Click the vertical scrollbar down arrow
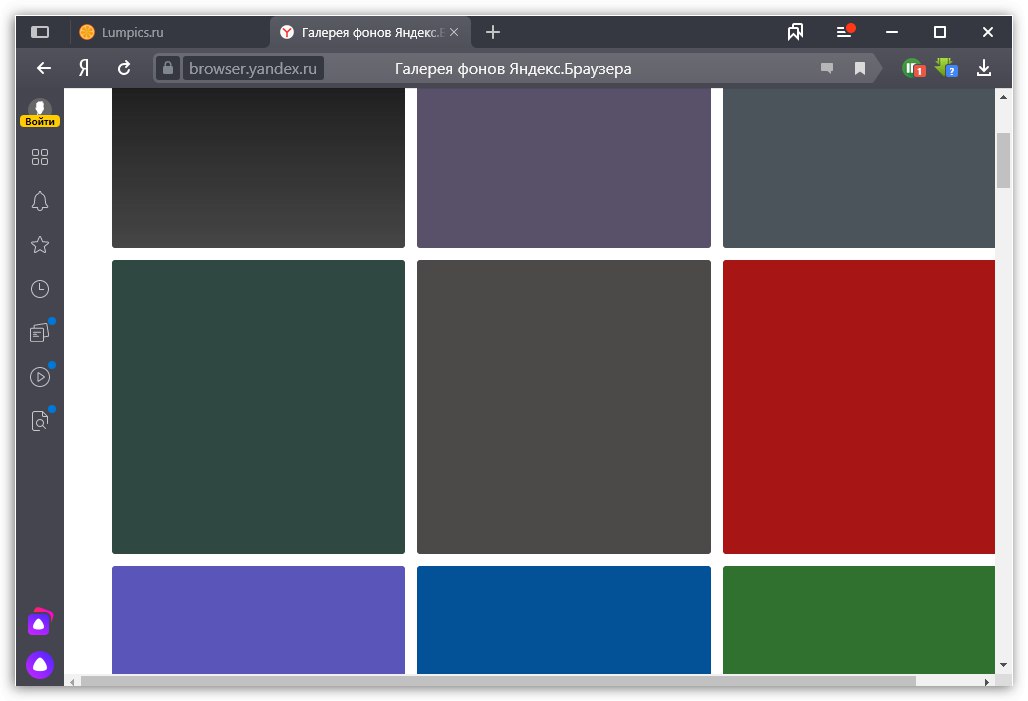Screen dimensions: 1028x701 tap(1003, 665)
